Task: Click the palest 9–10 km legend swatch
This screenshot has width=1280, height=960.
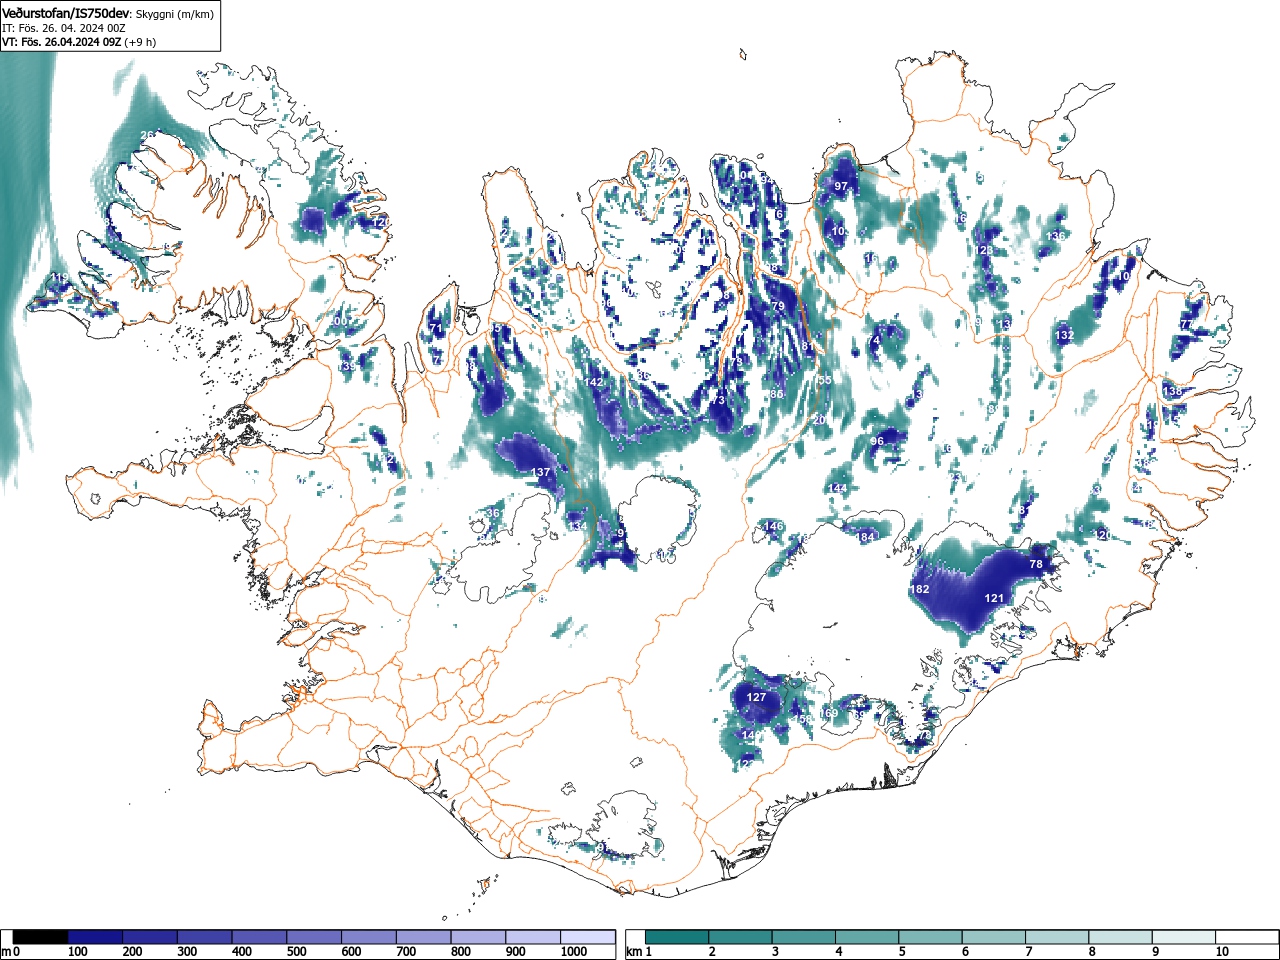Action: 1186,937
